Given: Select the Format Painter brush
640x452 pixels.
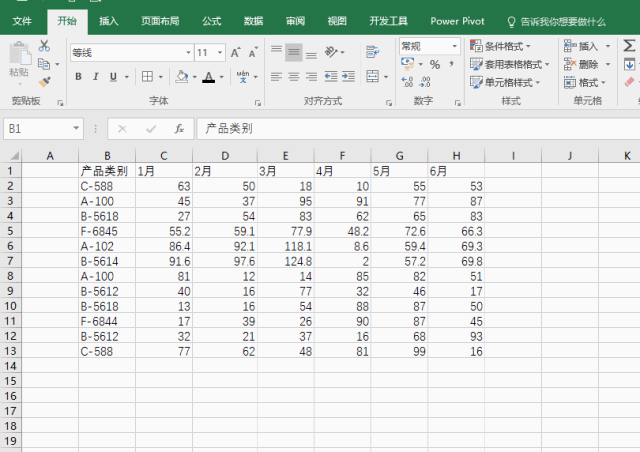Looking at the screenshot, I should 44,81.
